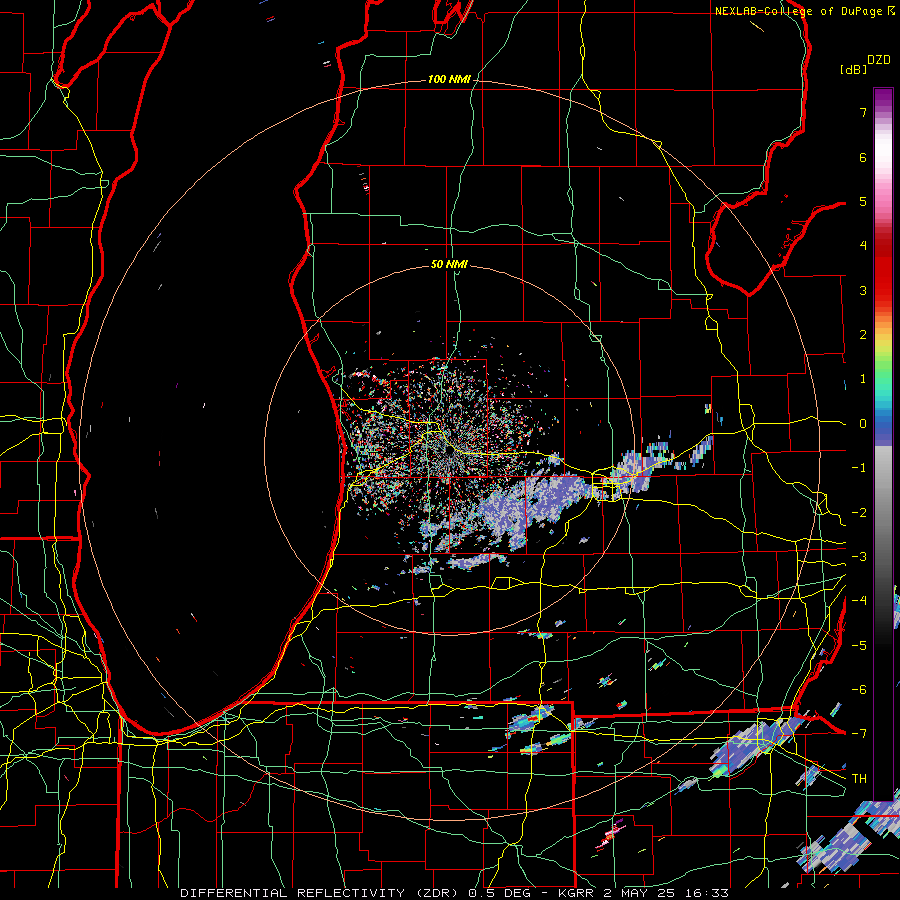Image resolution: width=900 pixels, height=900 pixels.
Task: Click the 5 value on color scale
Action: click(863, 201)
